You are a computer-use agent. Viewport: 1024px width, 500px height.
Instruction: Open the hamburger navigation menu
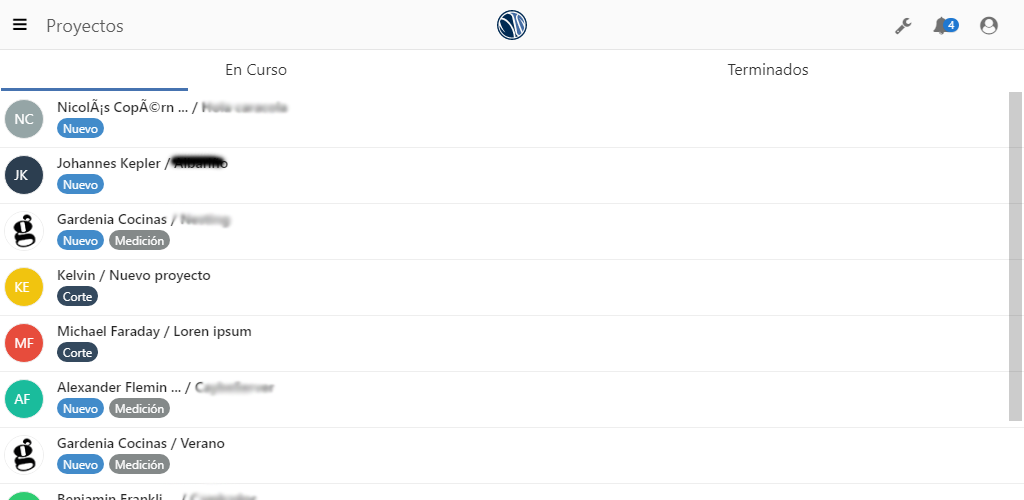(20, 25)
